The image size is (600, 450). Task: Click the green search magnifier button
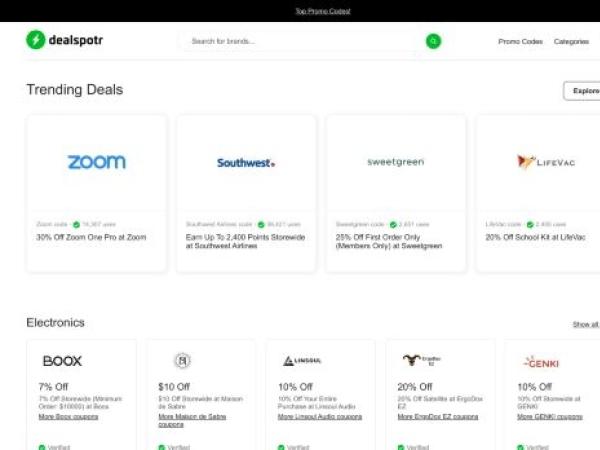433,41
